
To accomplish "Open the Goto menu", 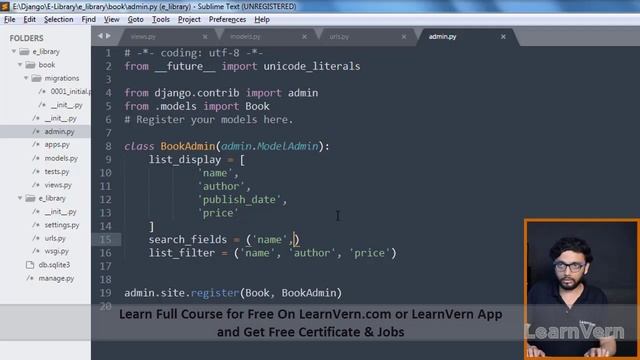I will click(136, 20).
